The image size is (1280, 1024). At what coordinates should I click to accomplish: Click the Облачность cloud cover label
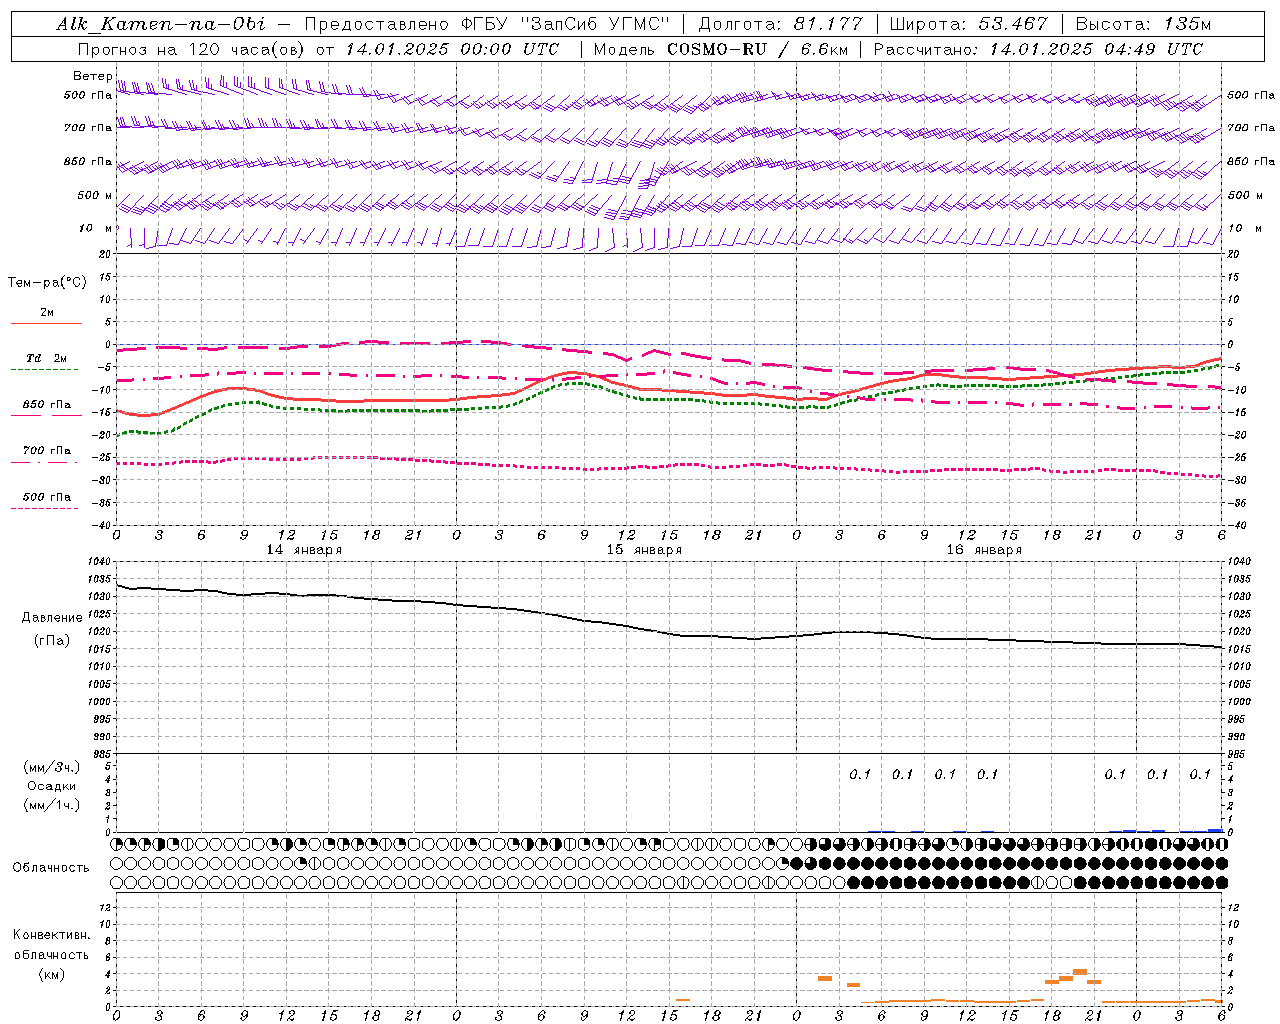tap(51, 867)
